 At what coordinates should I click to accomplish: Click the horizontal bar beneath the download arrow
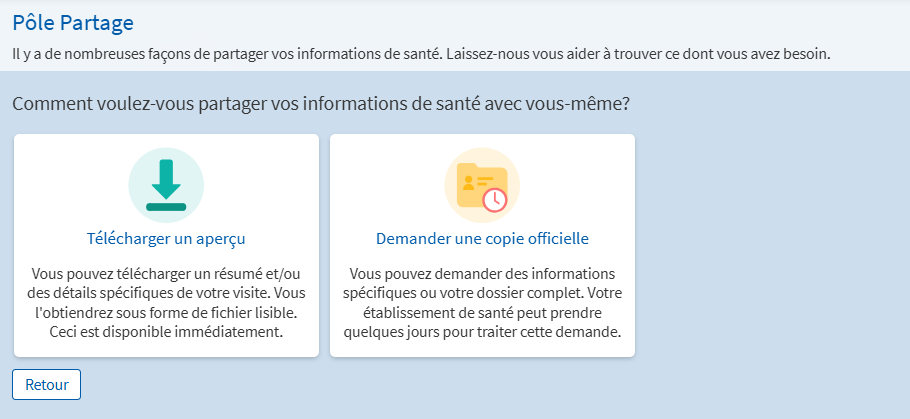[x=166, y=207]
